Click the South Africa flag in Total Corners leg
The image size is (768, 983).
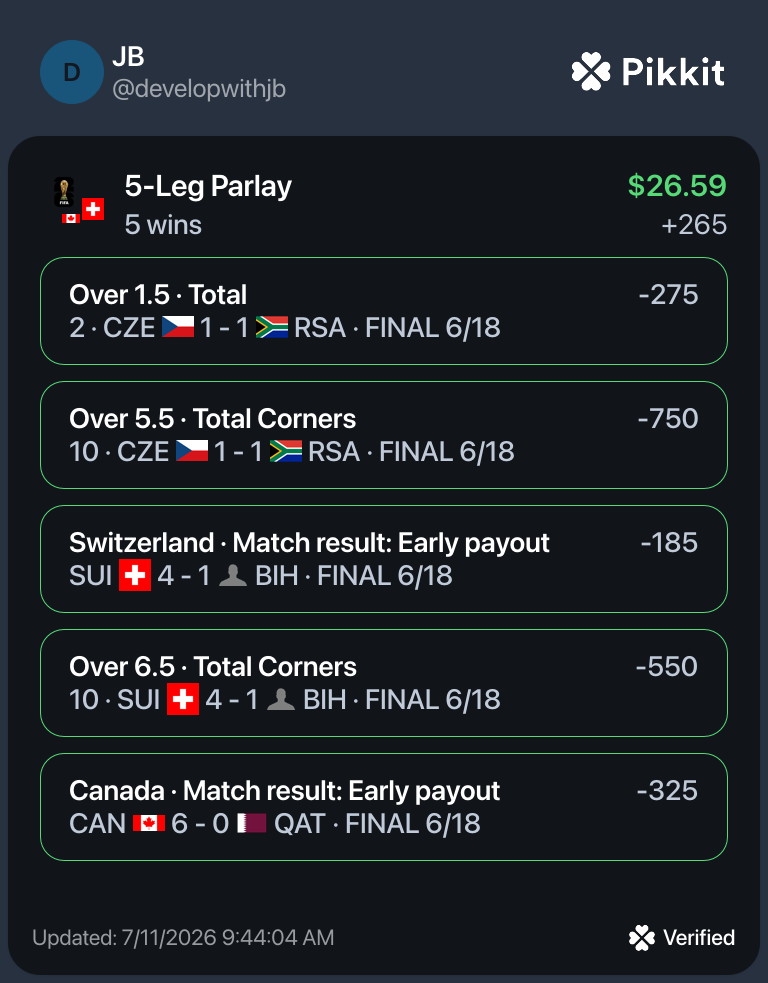[x=286, y=451]
